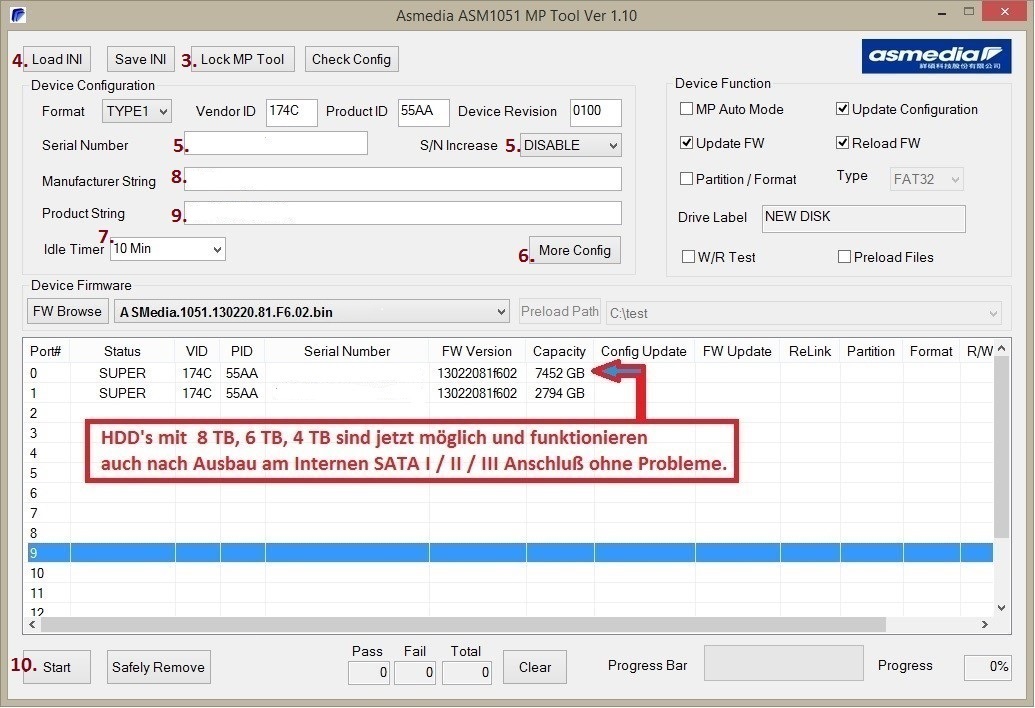Screen dimensions: 1035x708
Task: Click the horizontal scrollbar thumb
Action: pyautogui.click(x=463, y=624)
